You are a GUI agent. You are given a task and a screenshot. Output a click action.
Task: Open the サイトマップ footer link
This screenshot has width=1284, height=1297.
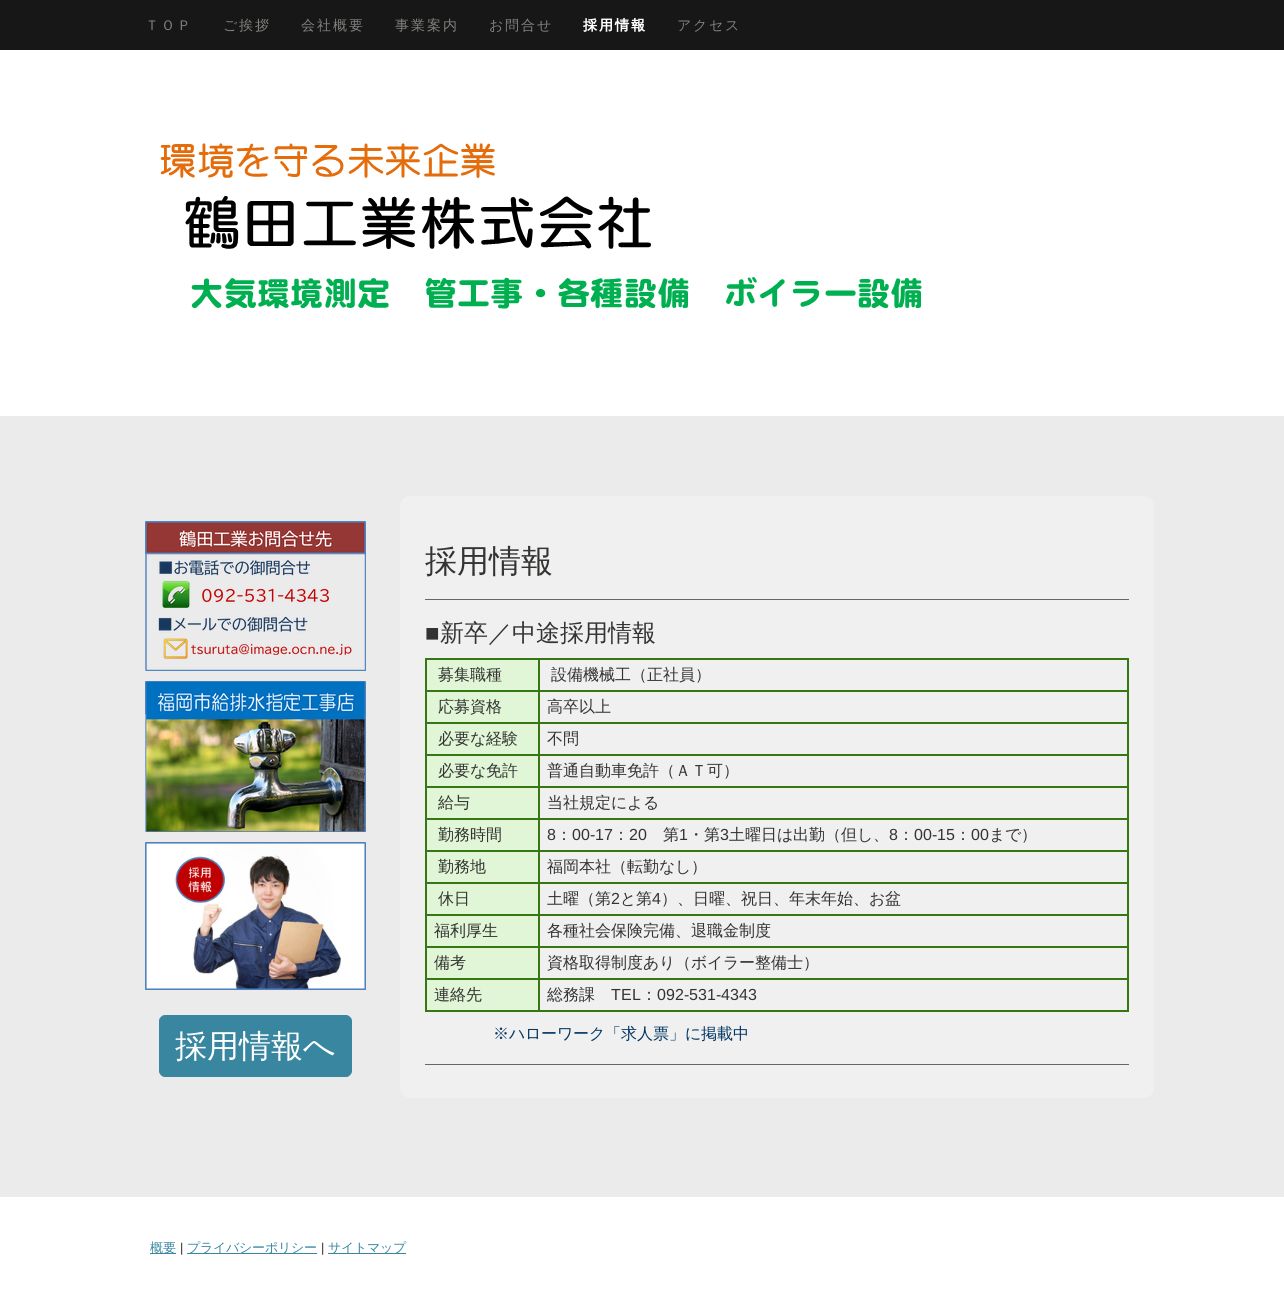[x=367, y=1247]
